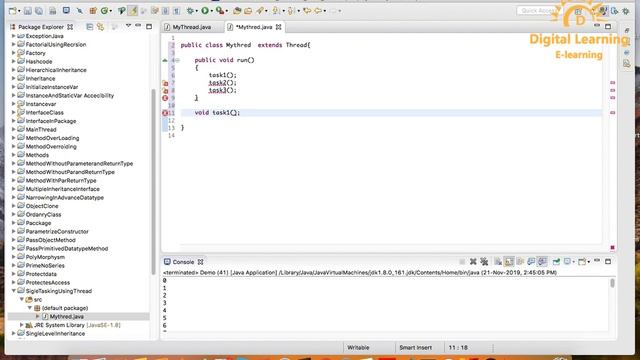Click the green Run button icon
This screenshot has width=640, height=360.
(205, 11)
